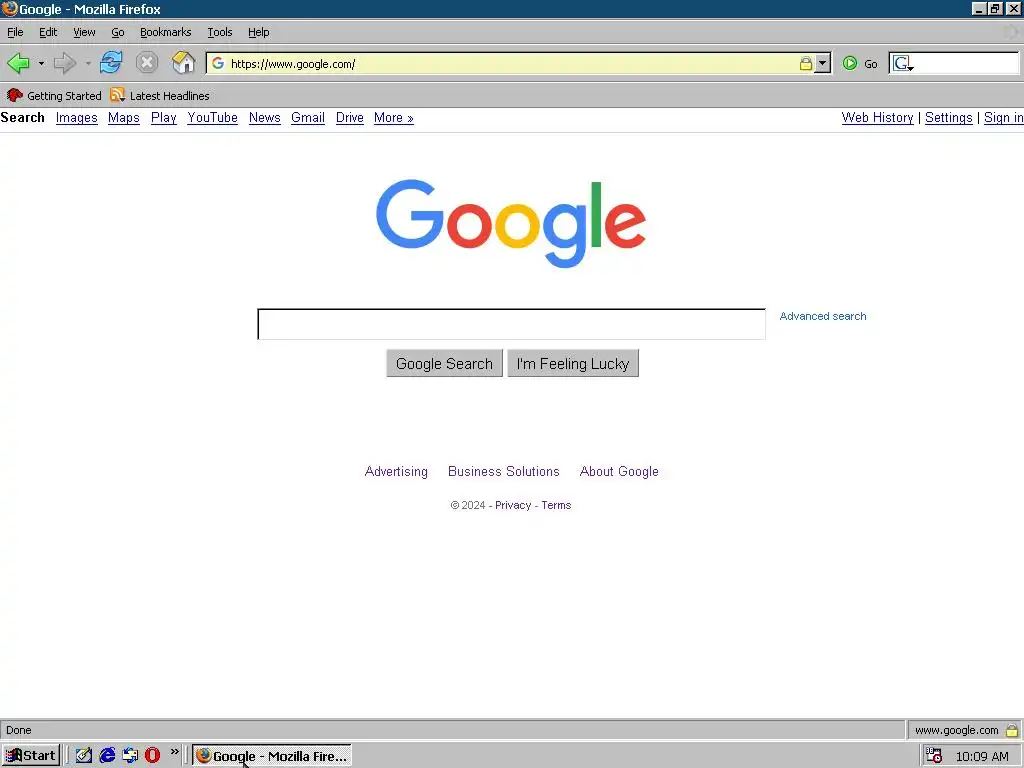The image size is (1024, 768).
Task: Click the Windows Start button
Action: 31,756
